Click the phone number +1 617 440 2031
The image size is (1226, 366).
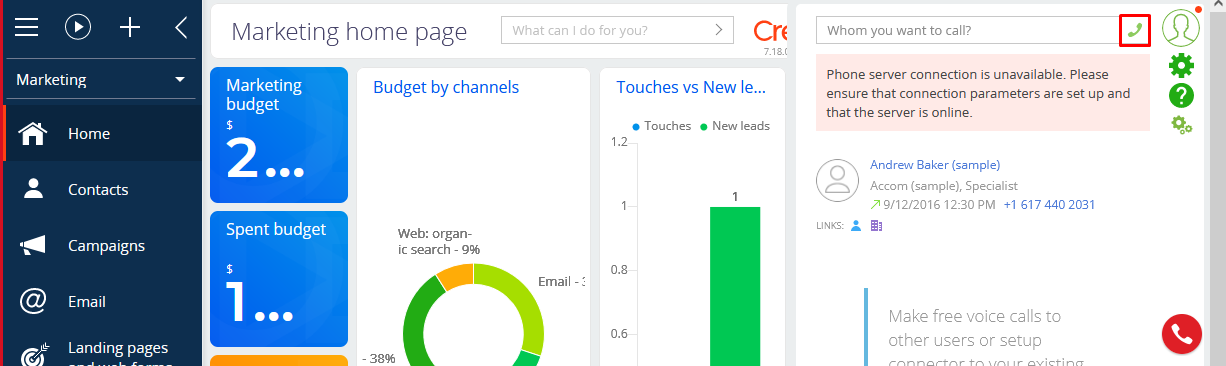[1049, 205]
